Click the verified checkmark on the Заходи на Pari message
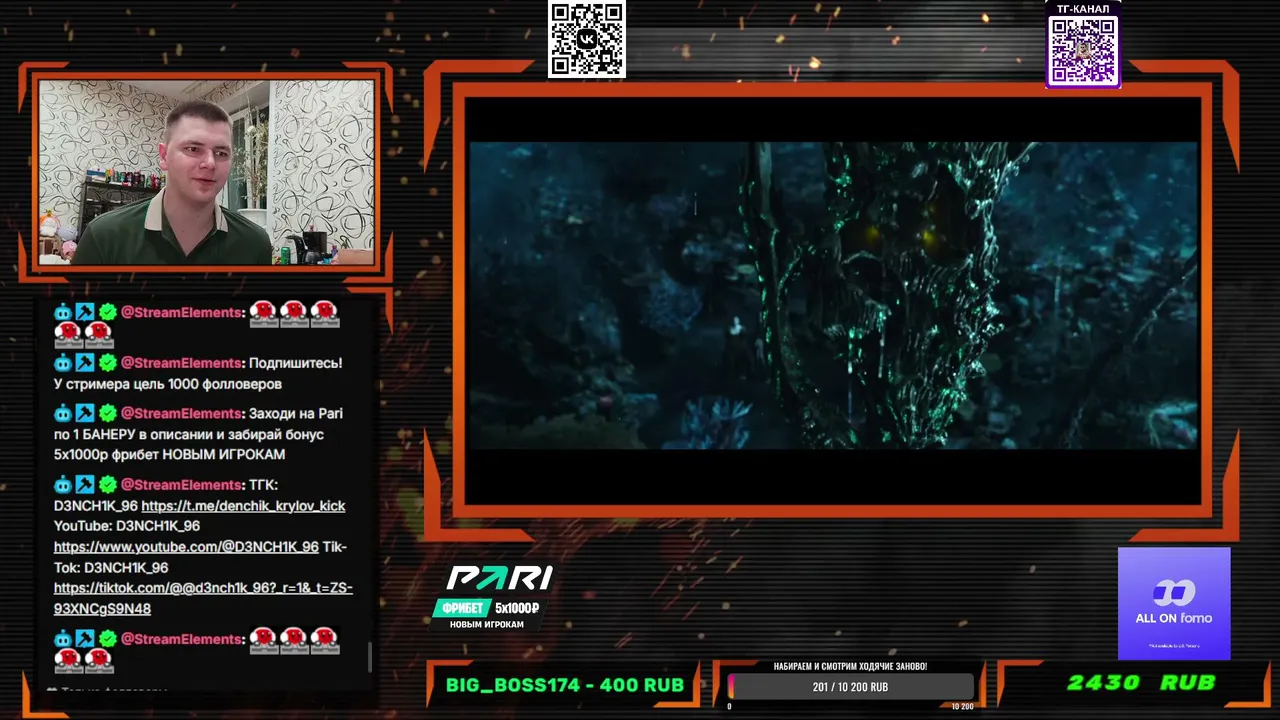 107,413
